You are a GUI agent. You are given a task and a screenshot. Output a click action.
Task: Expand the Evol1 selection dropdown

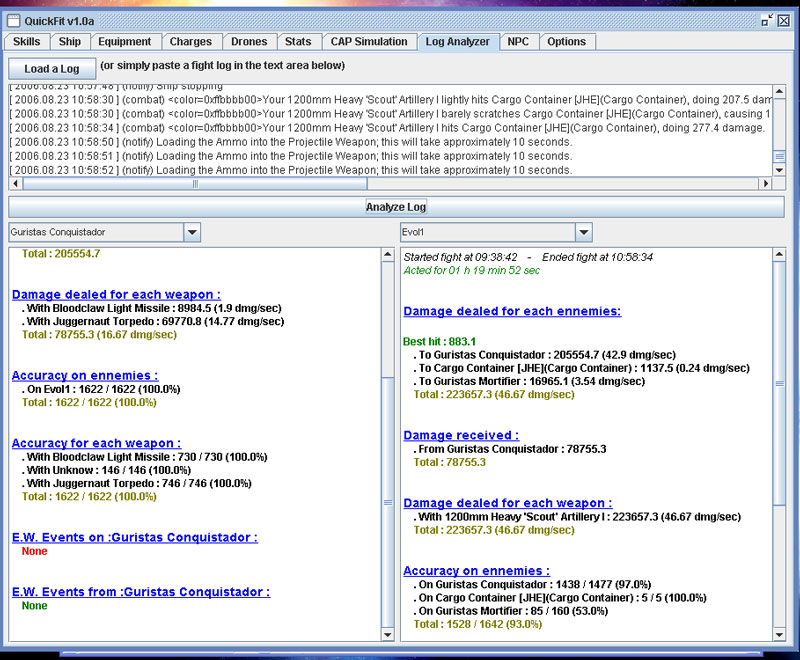584,232
